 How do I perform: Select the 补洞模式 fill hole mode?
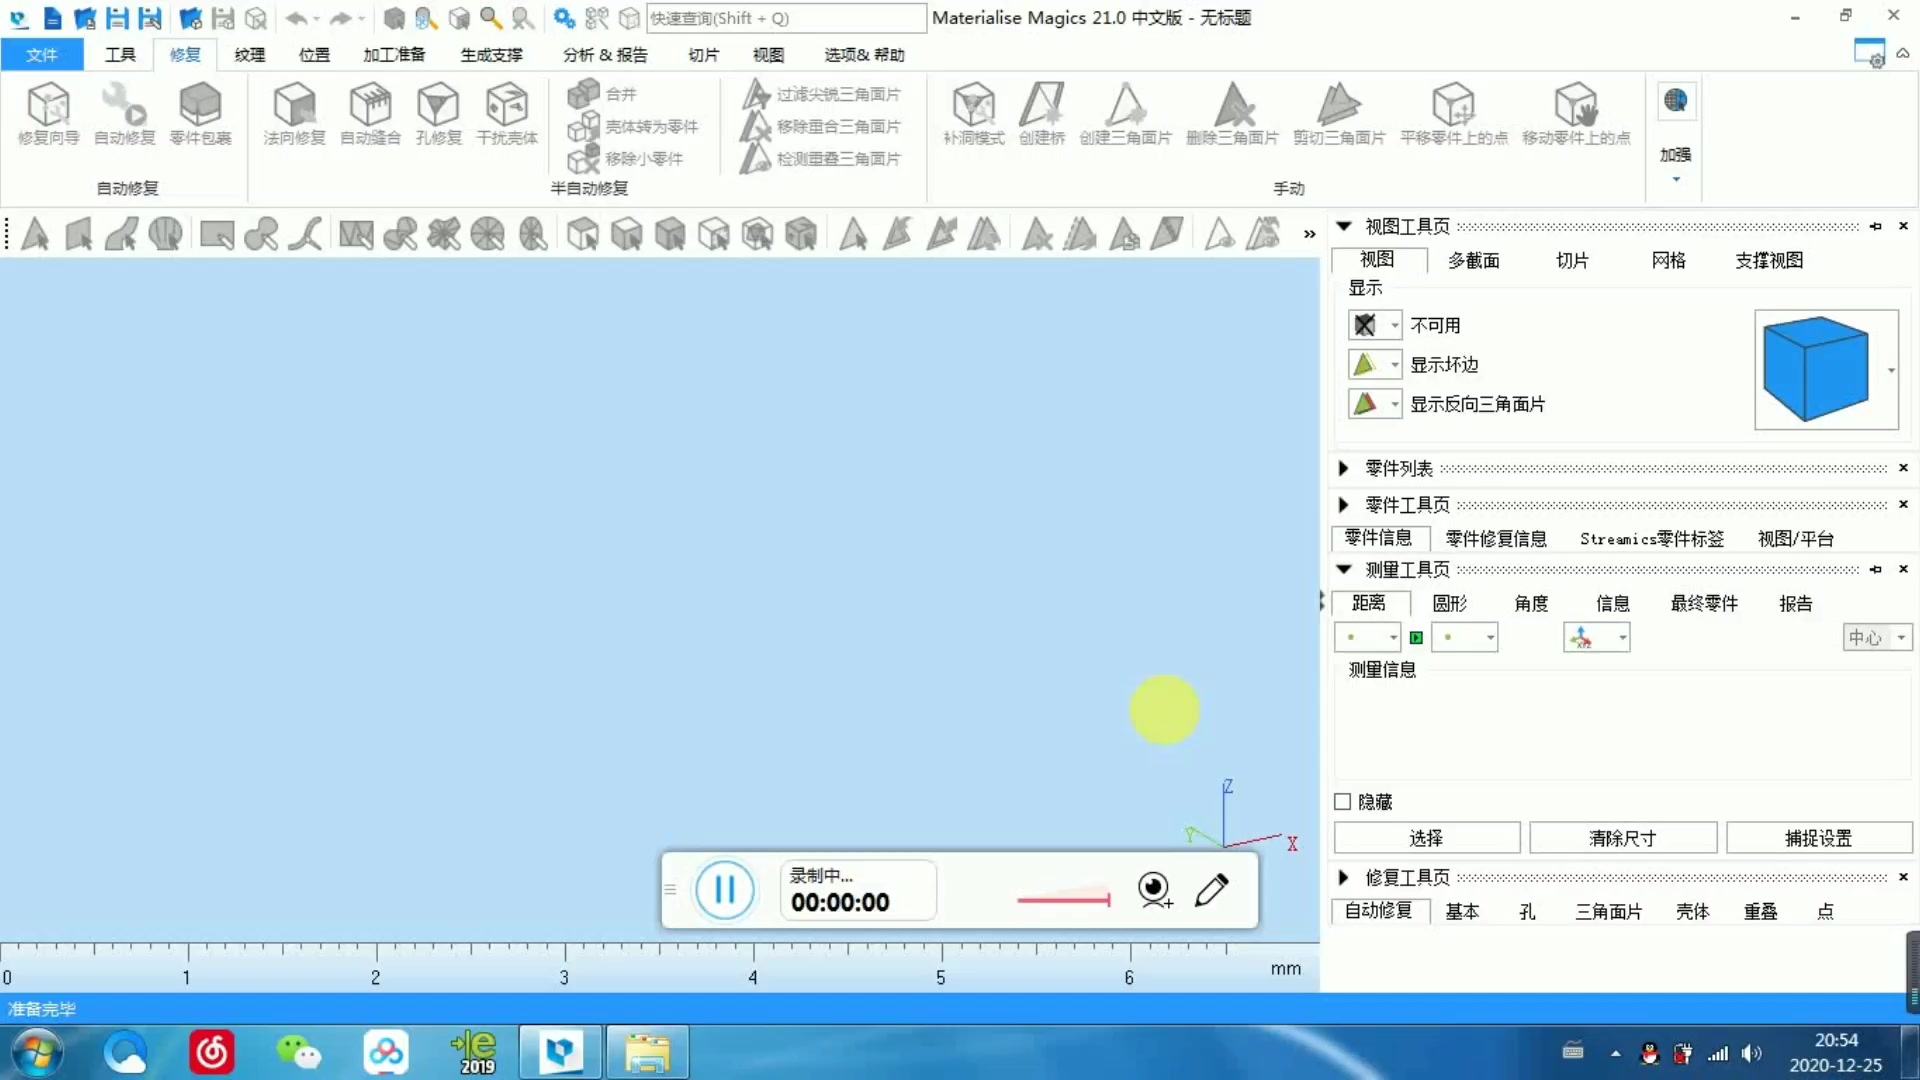click(973, 113)
